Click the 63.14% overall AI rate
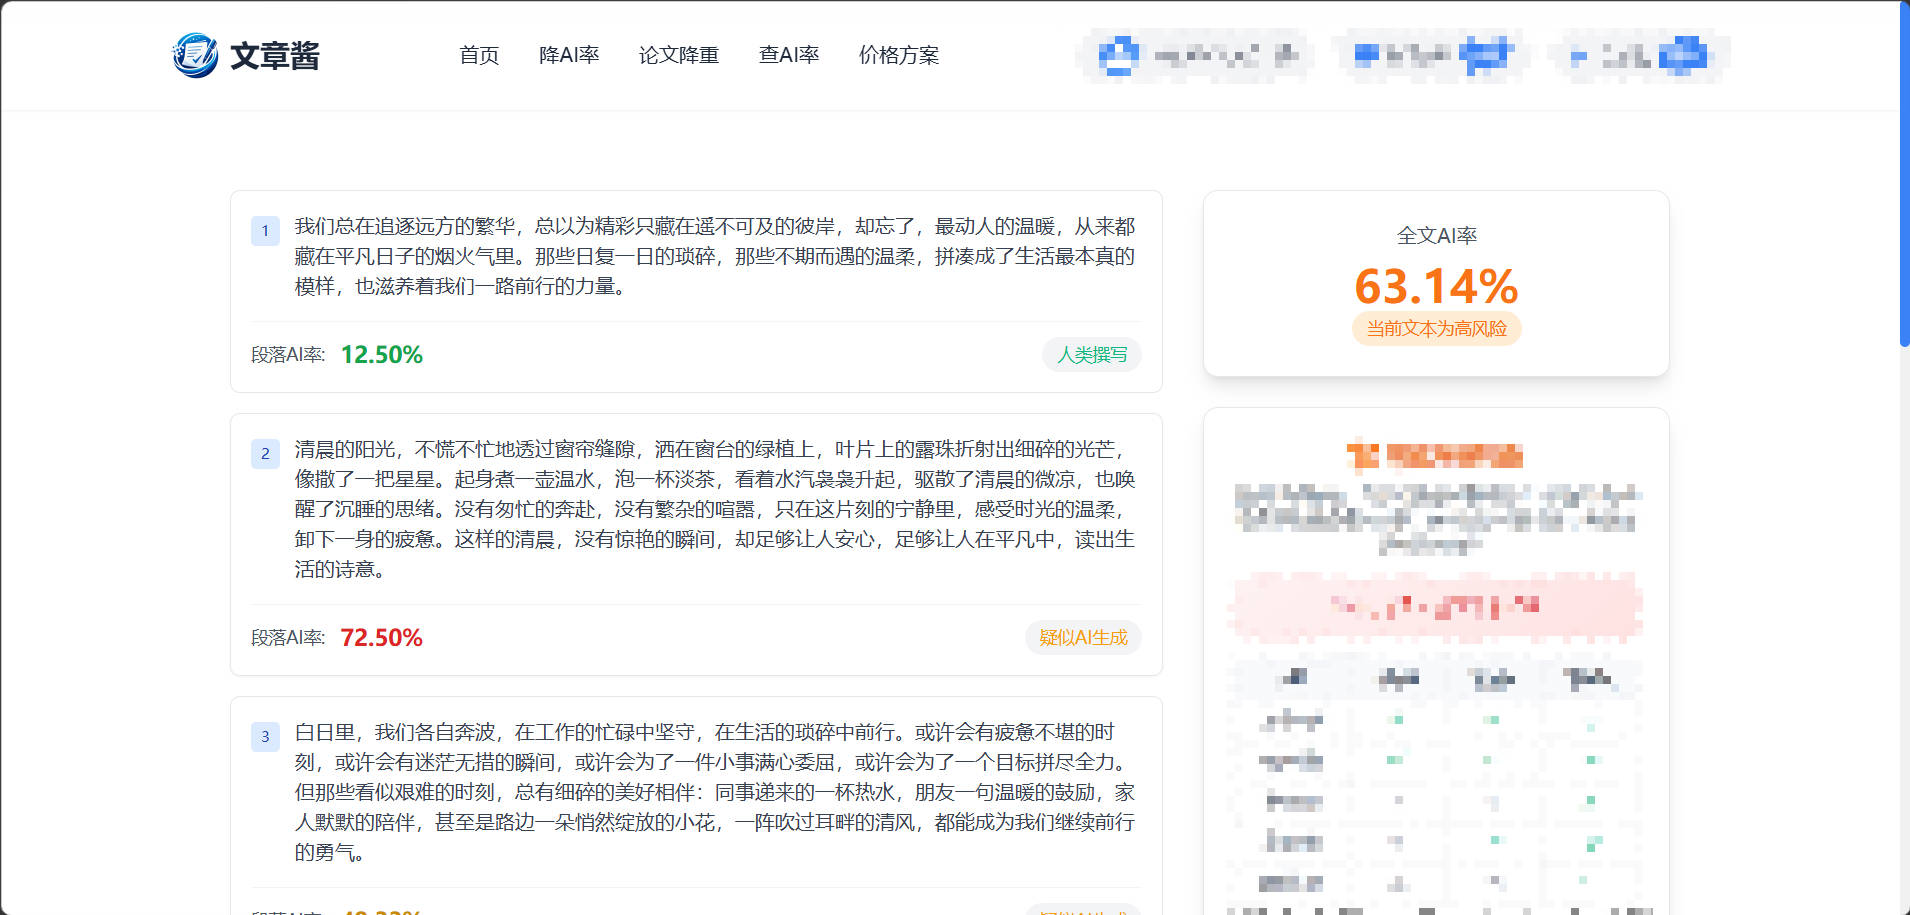The width and height of the screenshot is (1910, 915). coord(1436,286)
